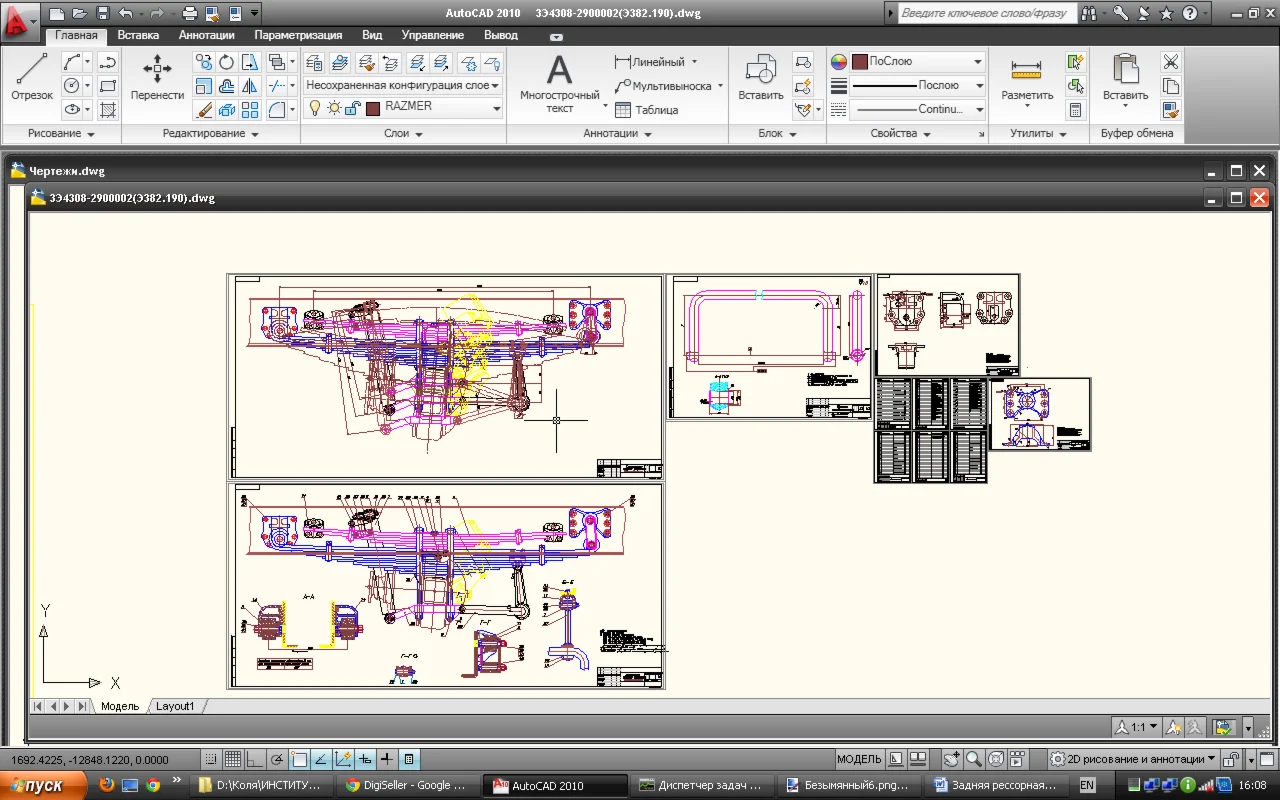Open the RAZMER layer dropdown

click(495, 107)
